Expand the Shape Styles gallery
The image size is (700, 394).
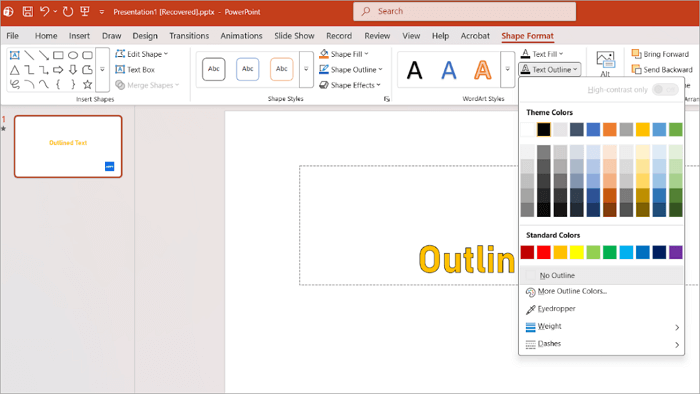(x=306, y=69)
